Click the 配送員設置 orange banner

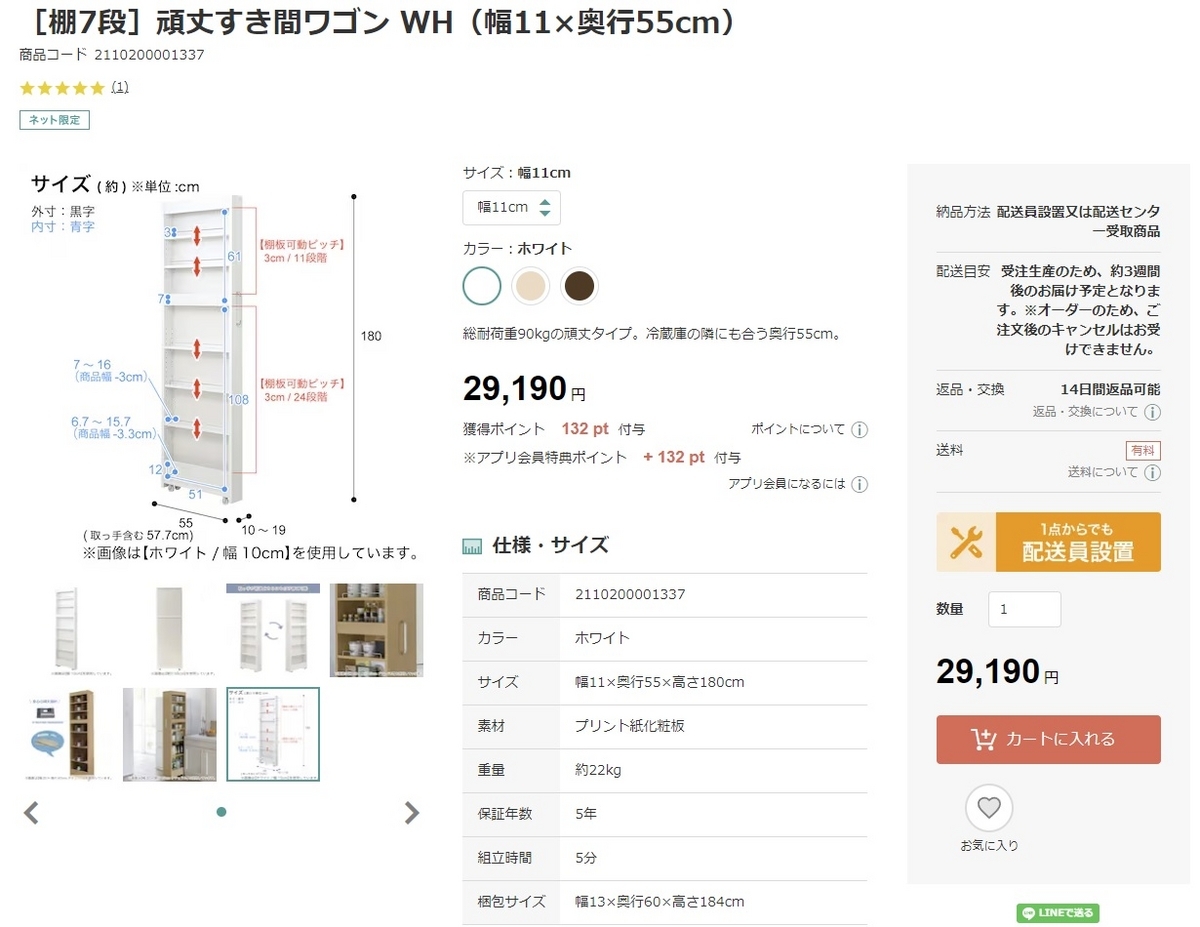(x=1048, y=542)
